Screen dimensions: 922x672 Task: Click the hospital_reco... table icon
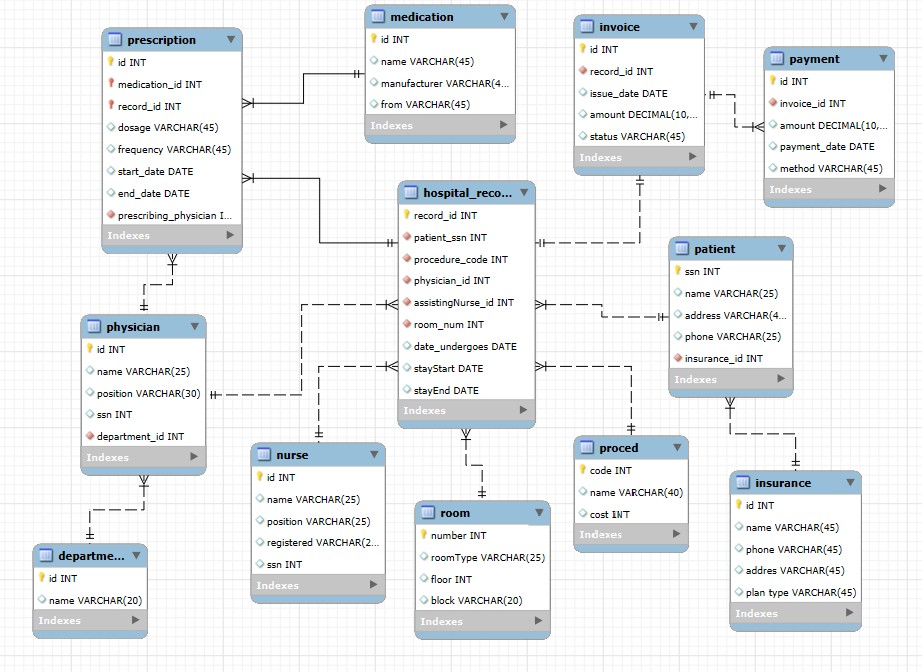pyautogui.click(x=411, y=193)
